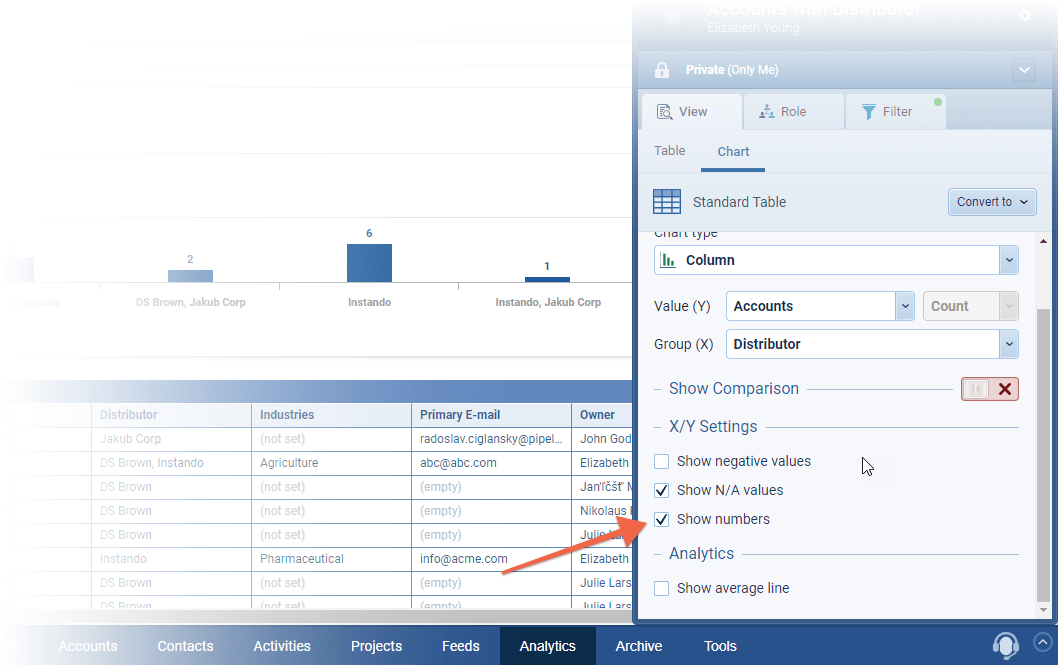Switch to the Table sub-tab
This screenshot has width=1058, height=665.
click(669, 151)
